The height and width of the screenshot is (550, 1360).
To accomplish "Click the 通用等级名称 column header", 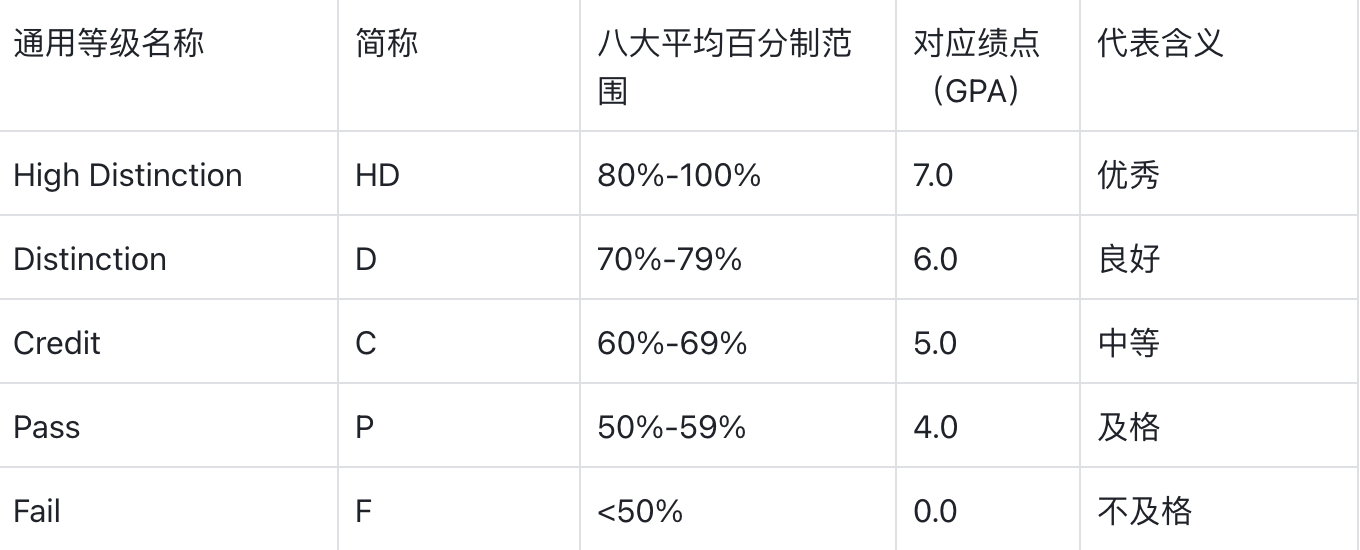I will click(108, 44).
